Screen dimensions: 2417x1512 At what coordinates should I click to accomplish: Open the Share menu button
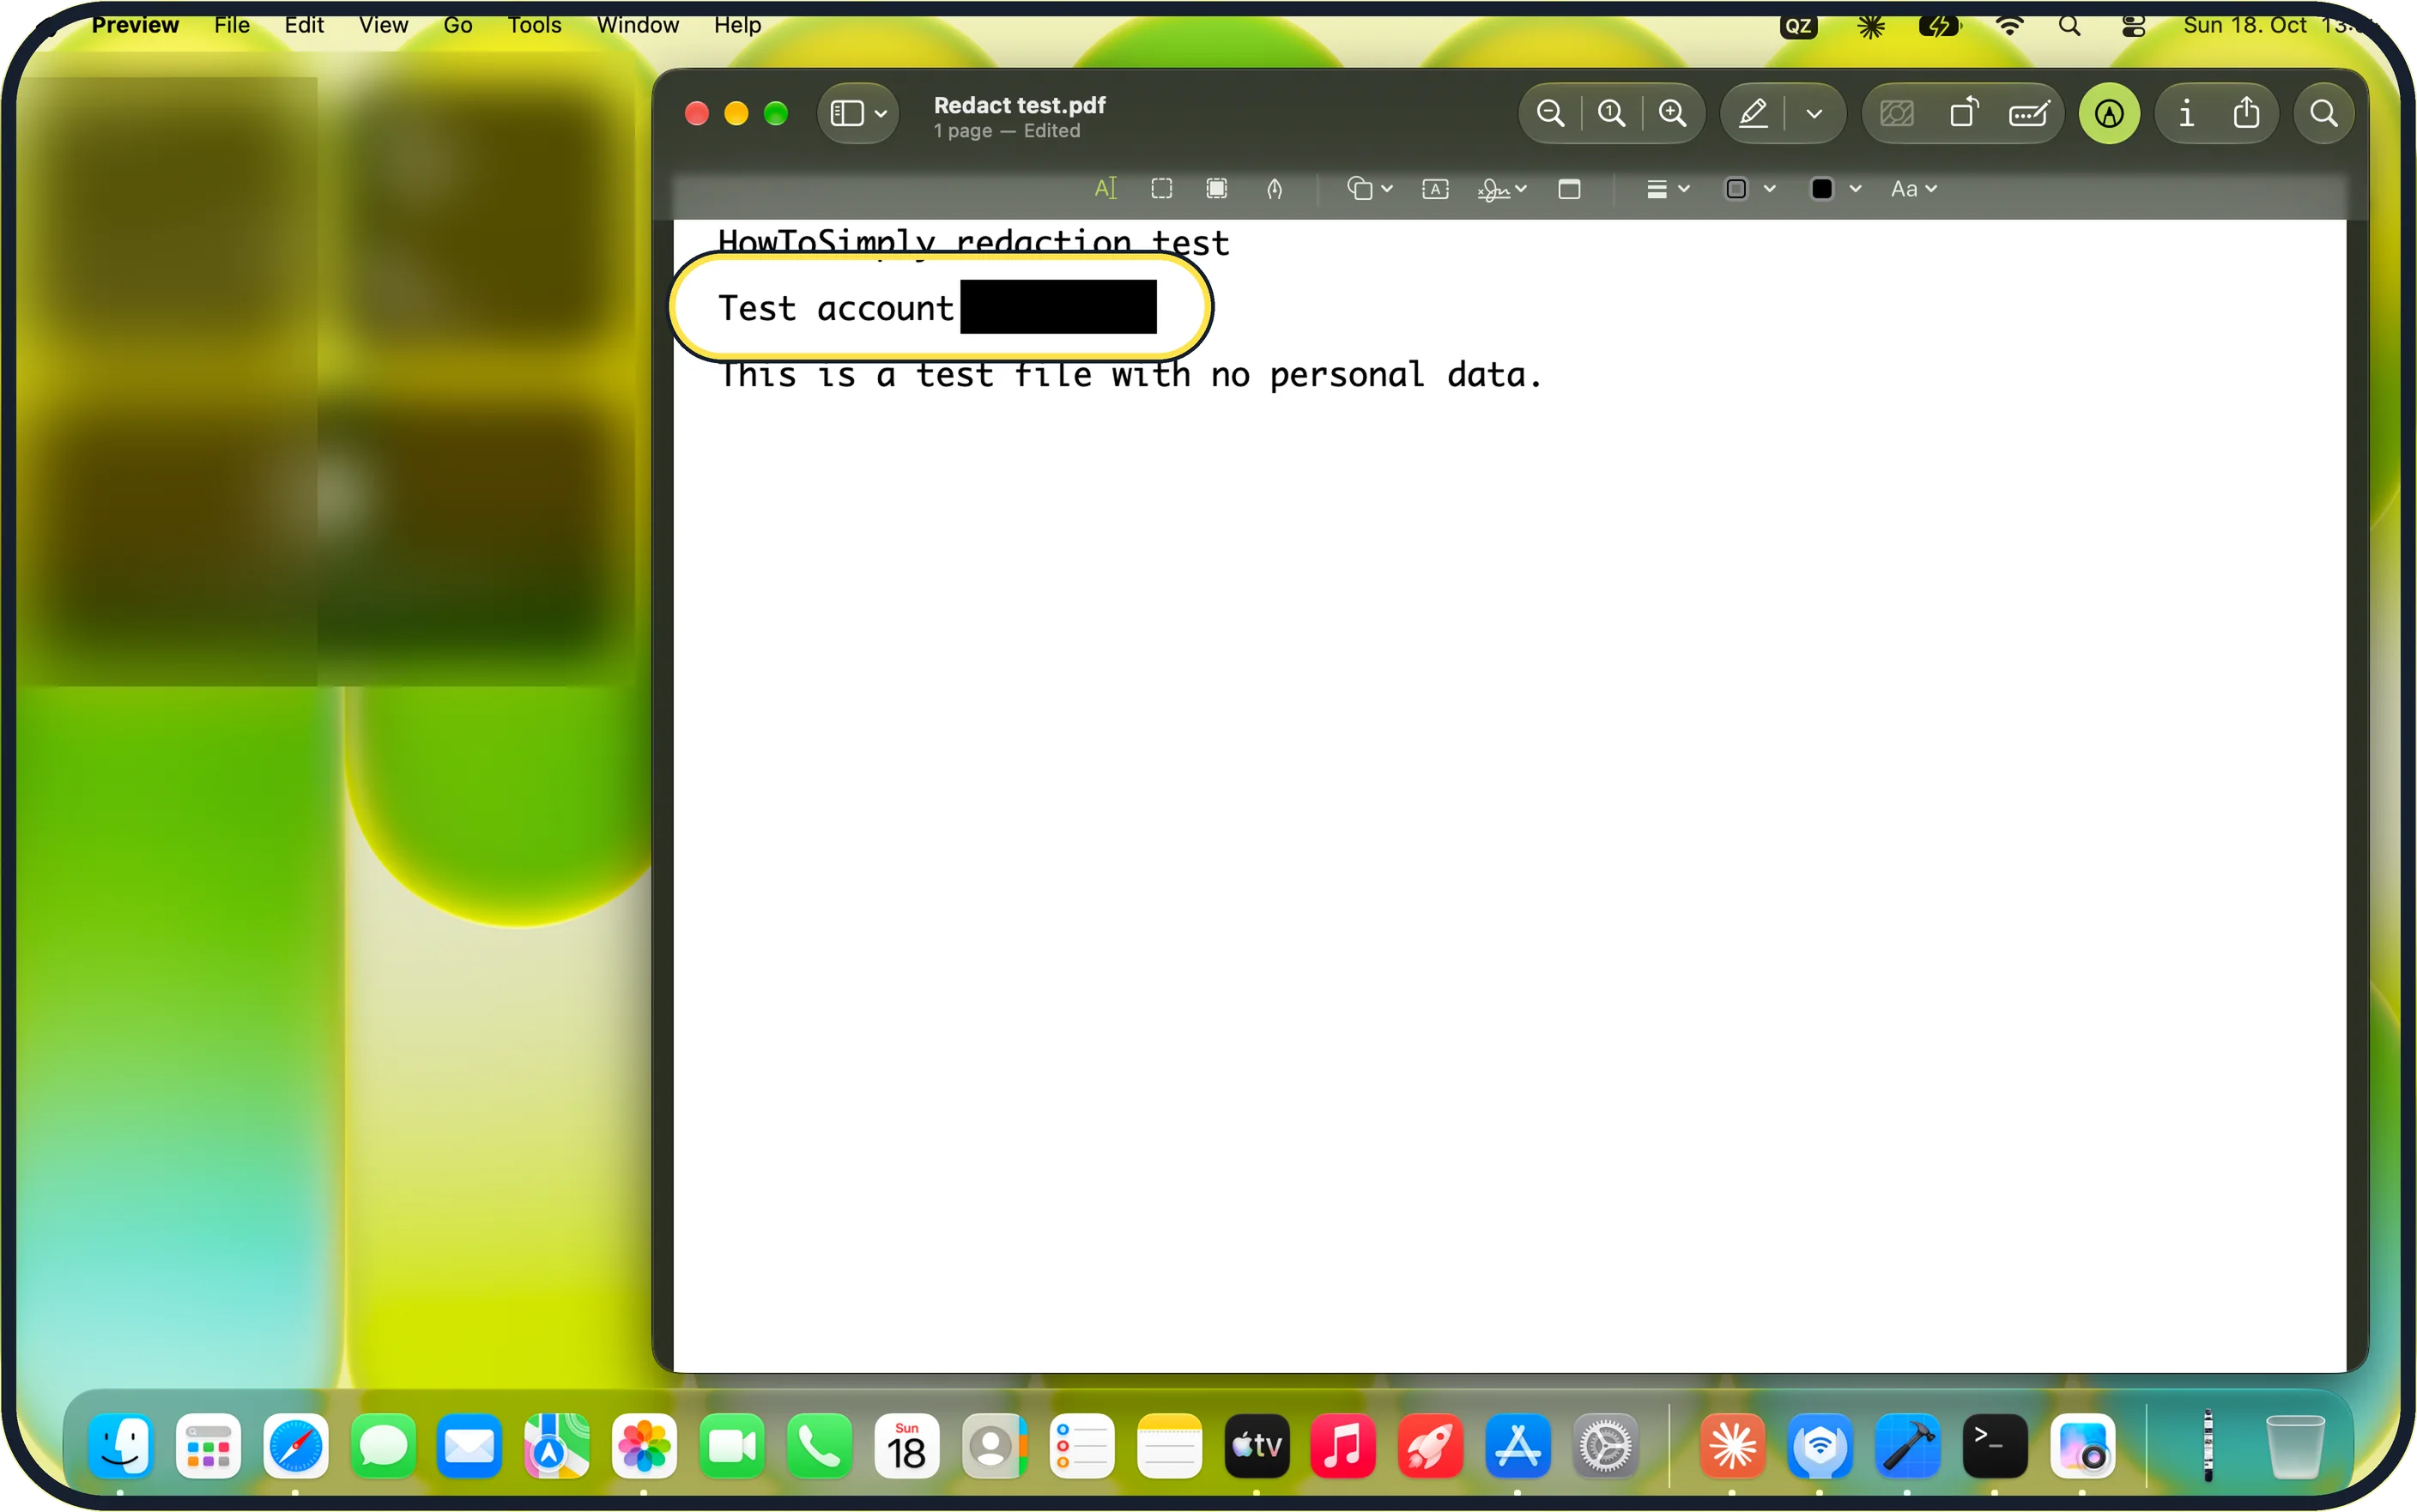tap(2246, 111)
